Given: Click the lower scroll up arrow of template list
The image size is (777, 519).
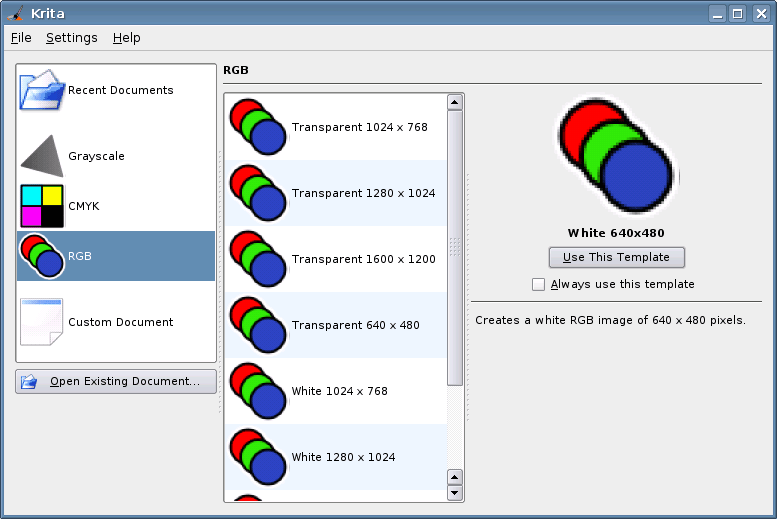Looking at the screenshot, I should [x=455, y=477].
